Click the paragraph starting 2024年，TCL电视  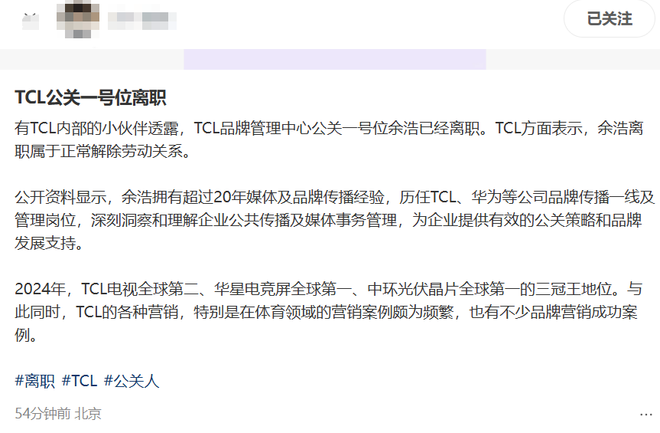(328, 312)
